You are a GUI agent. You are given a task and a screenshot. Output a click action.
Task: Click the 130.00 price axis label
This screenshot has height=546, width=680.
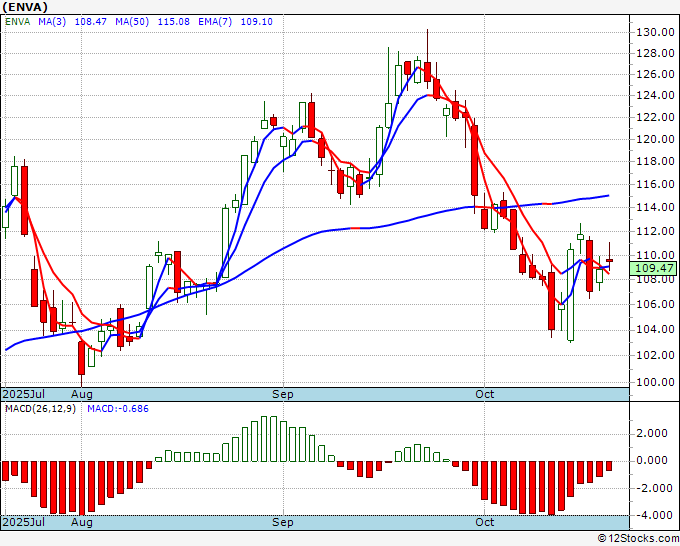tap(655, 32)
